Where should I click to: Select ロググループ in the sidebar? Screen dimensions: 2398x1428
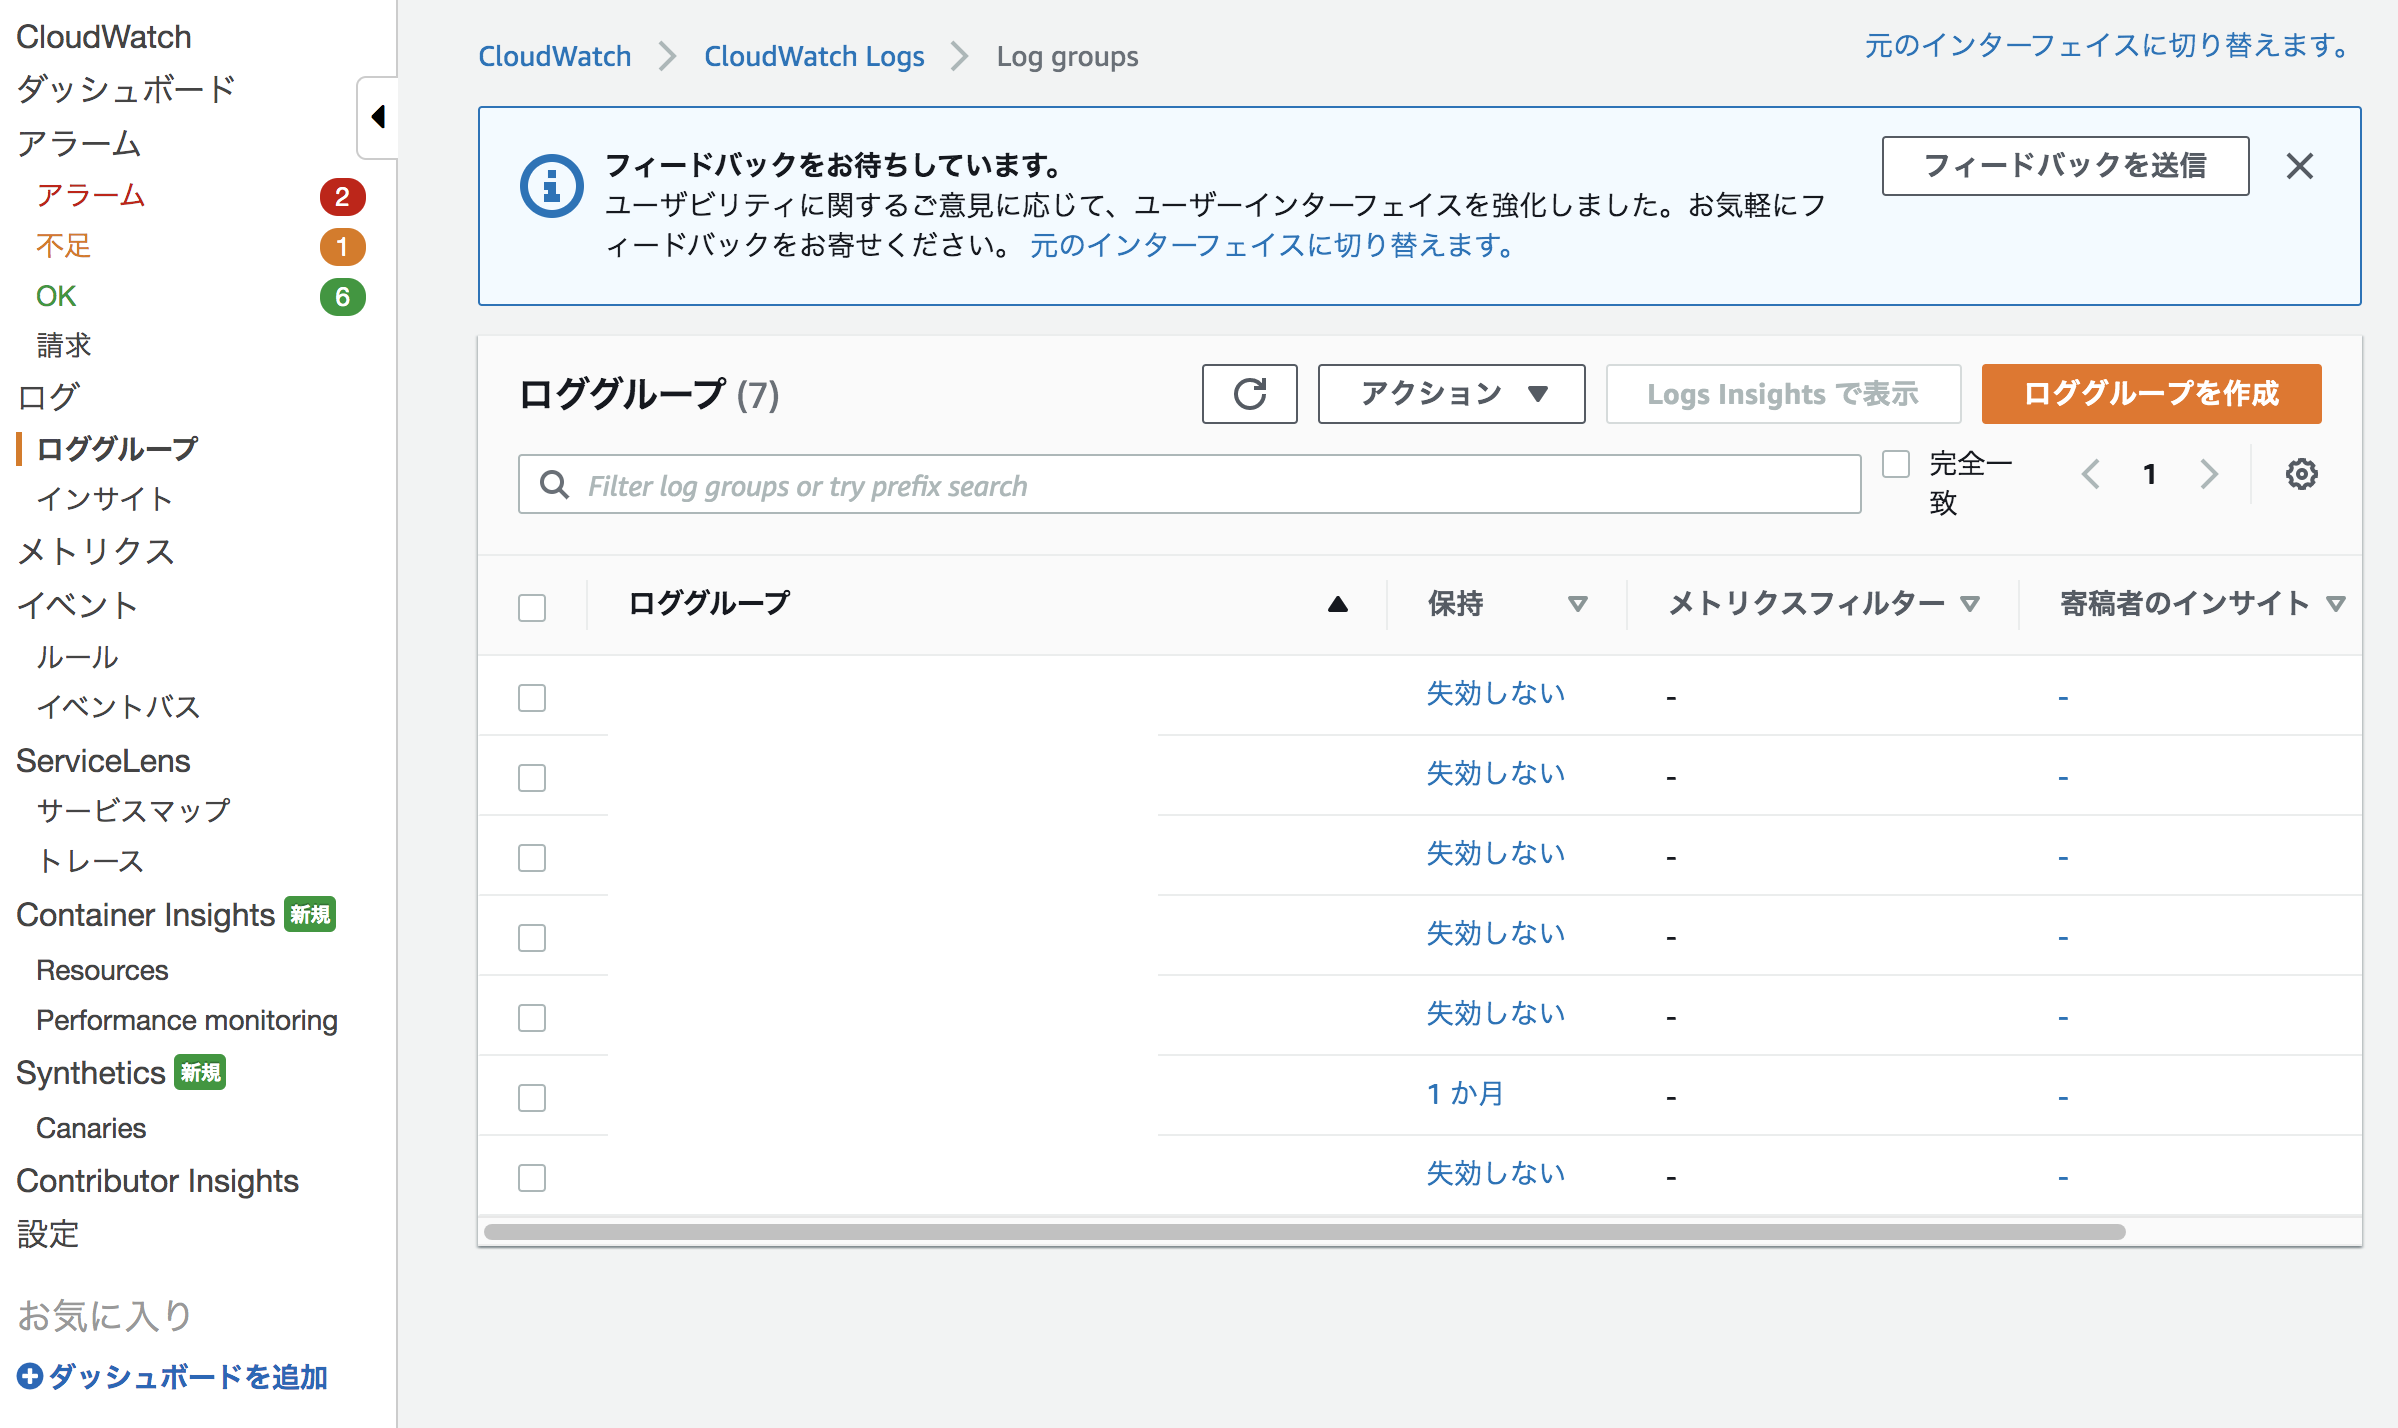[x=117, y=448]
